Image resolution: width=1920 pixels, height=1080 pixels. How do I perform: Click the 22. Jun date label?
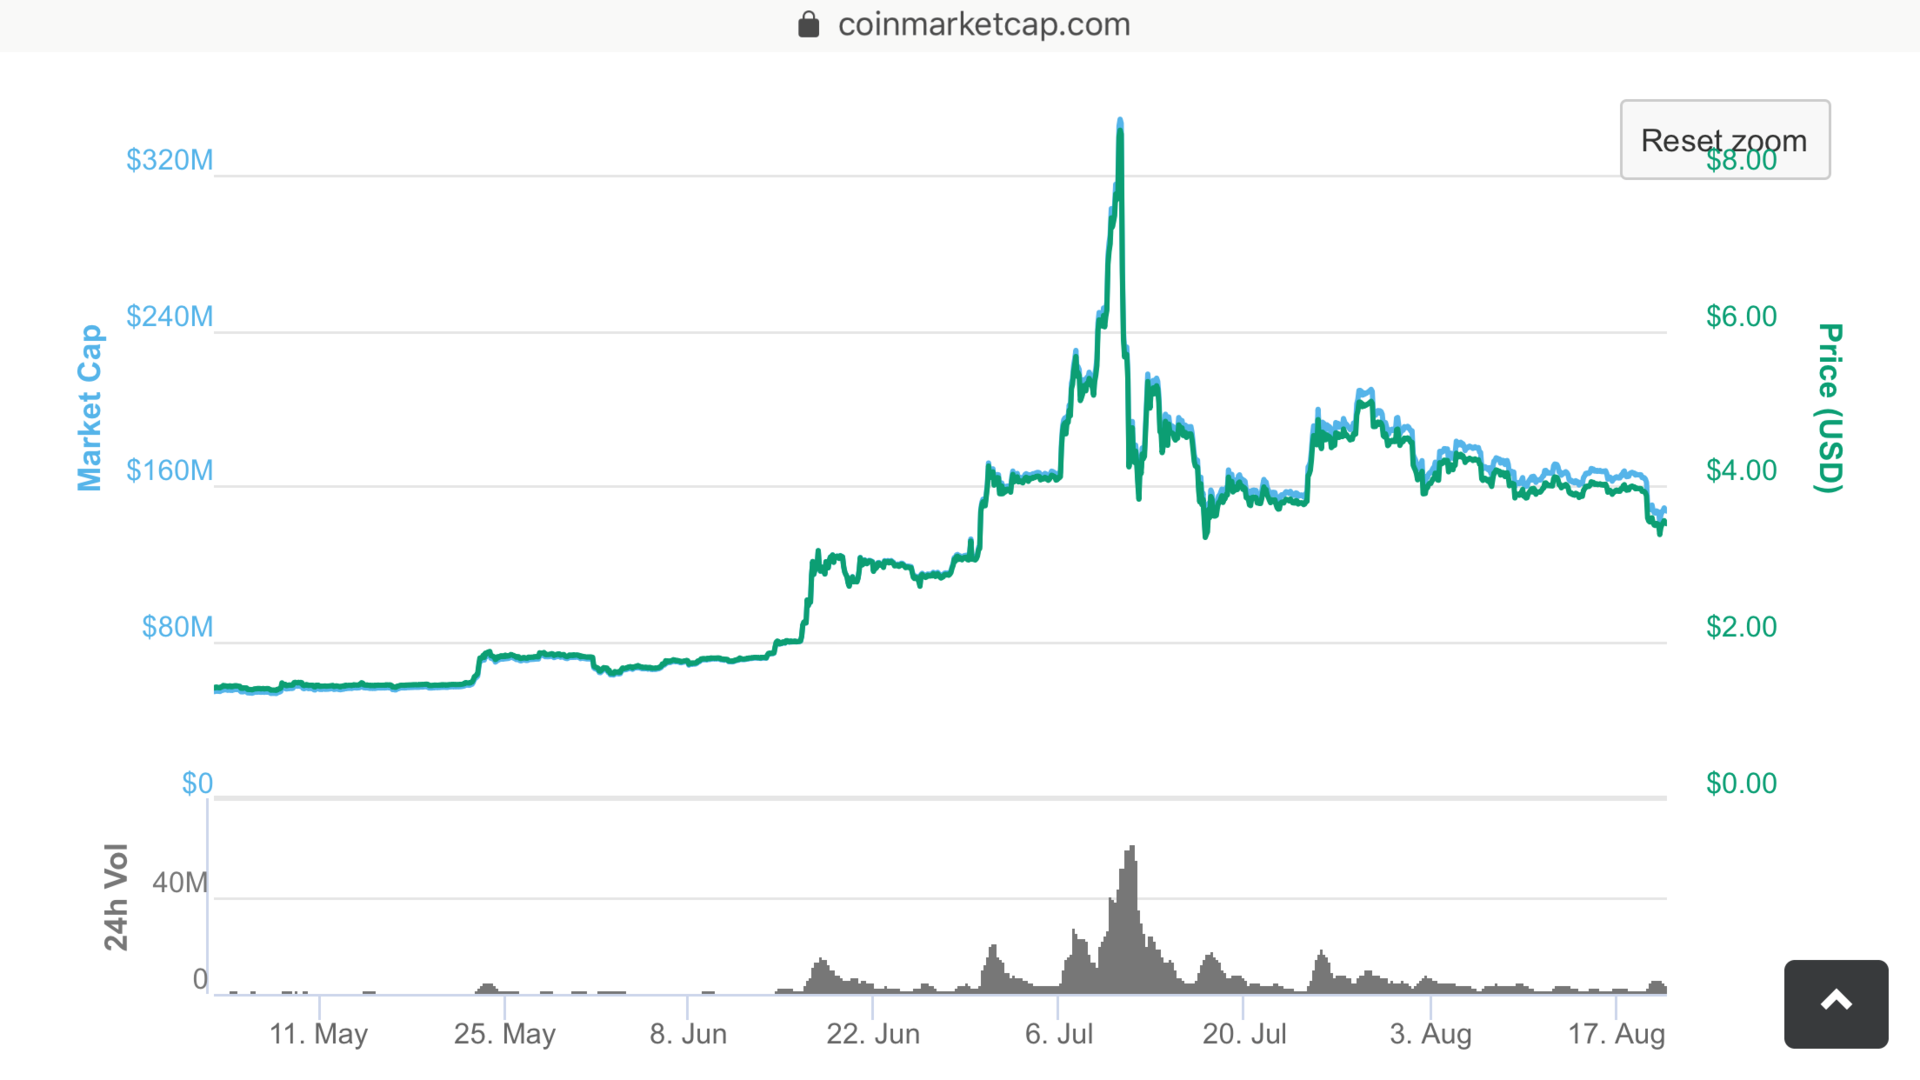coord(874,1034)
